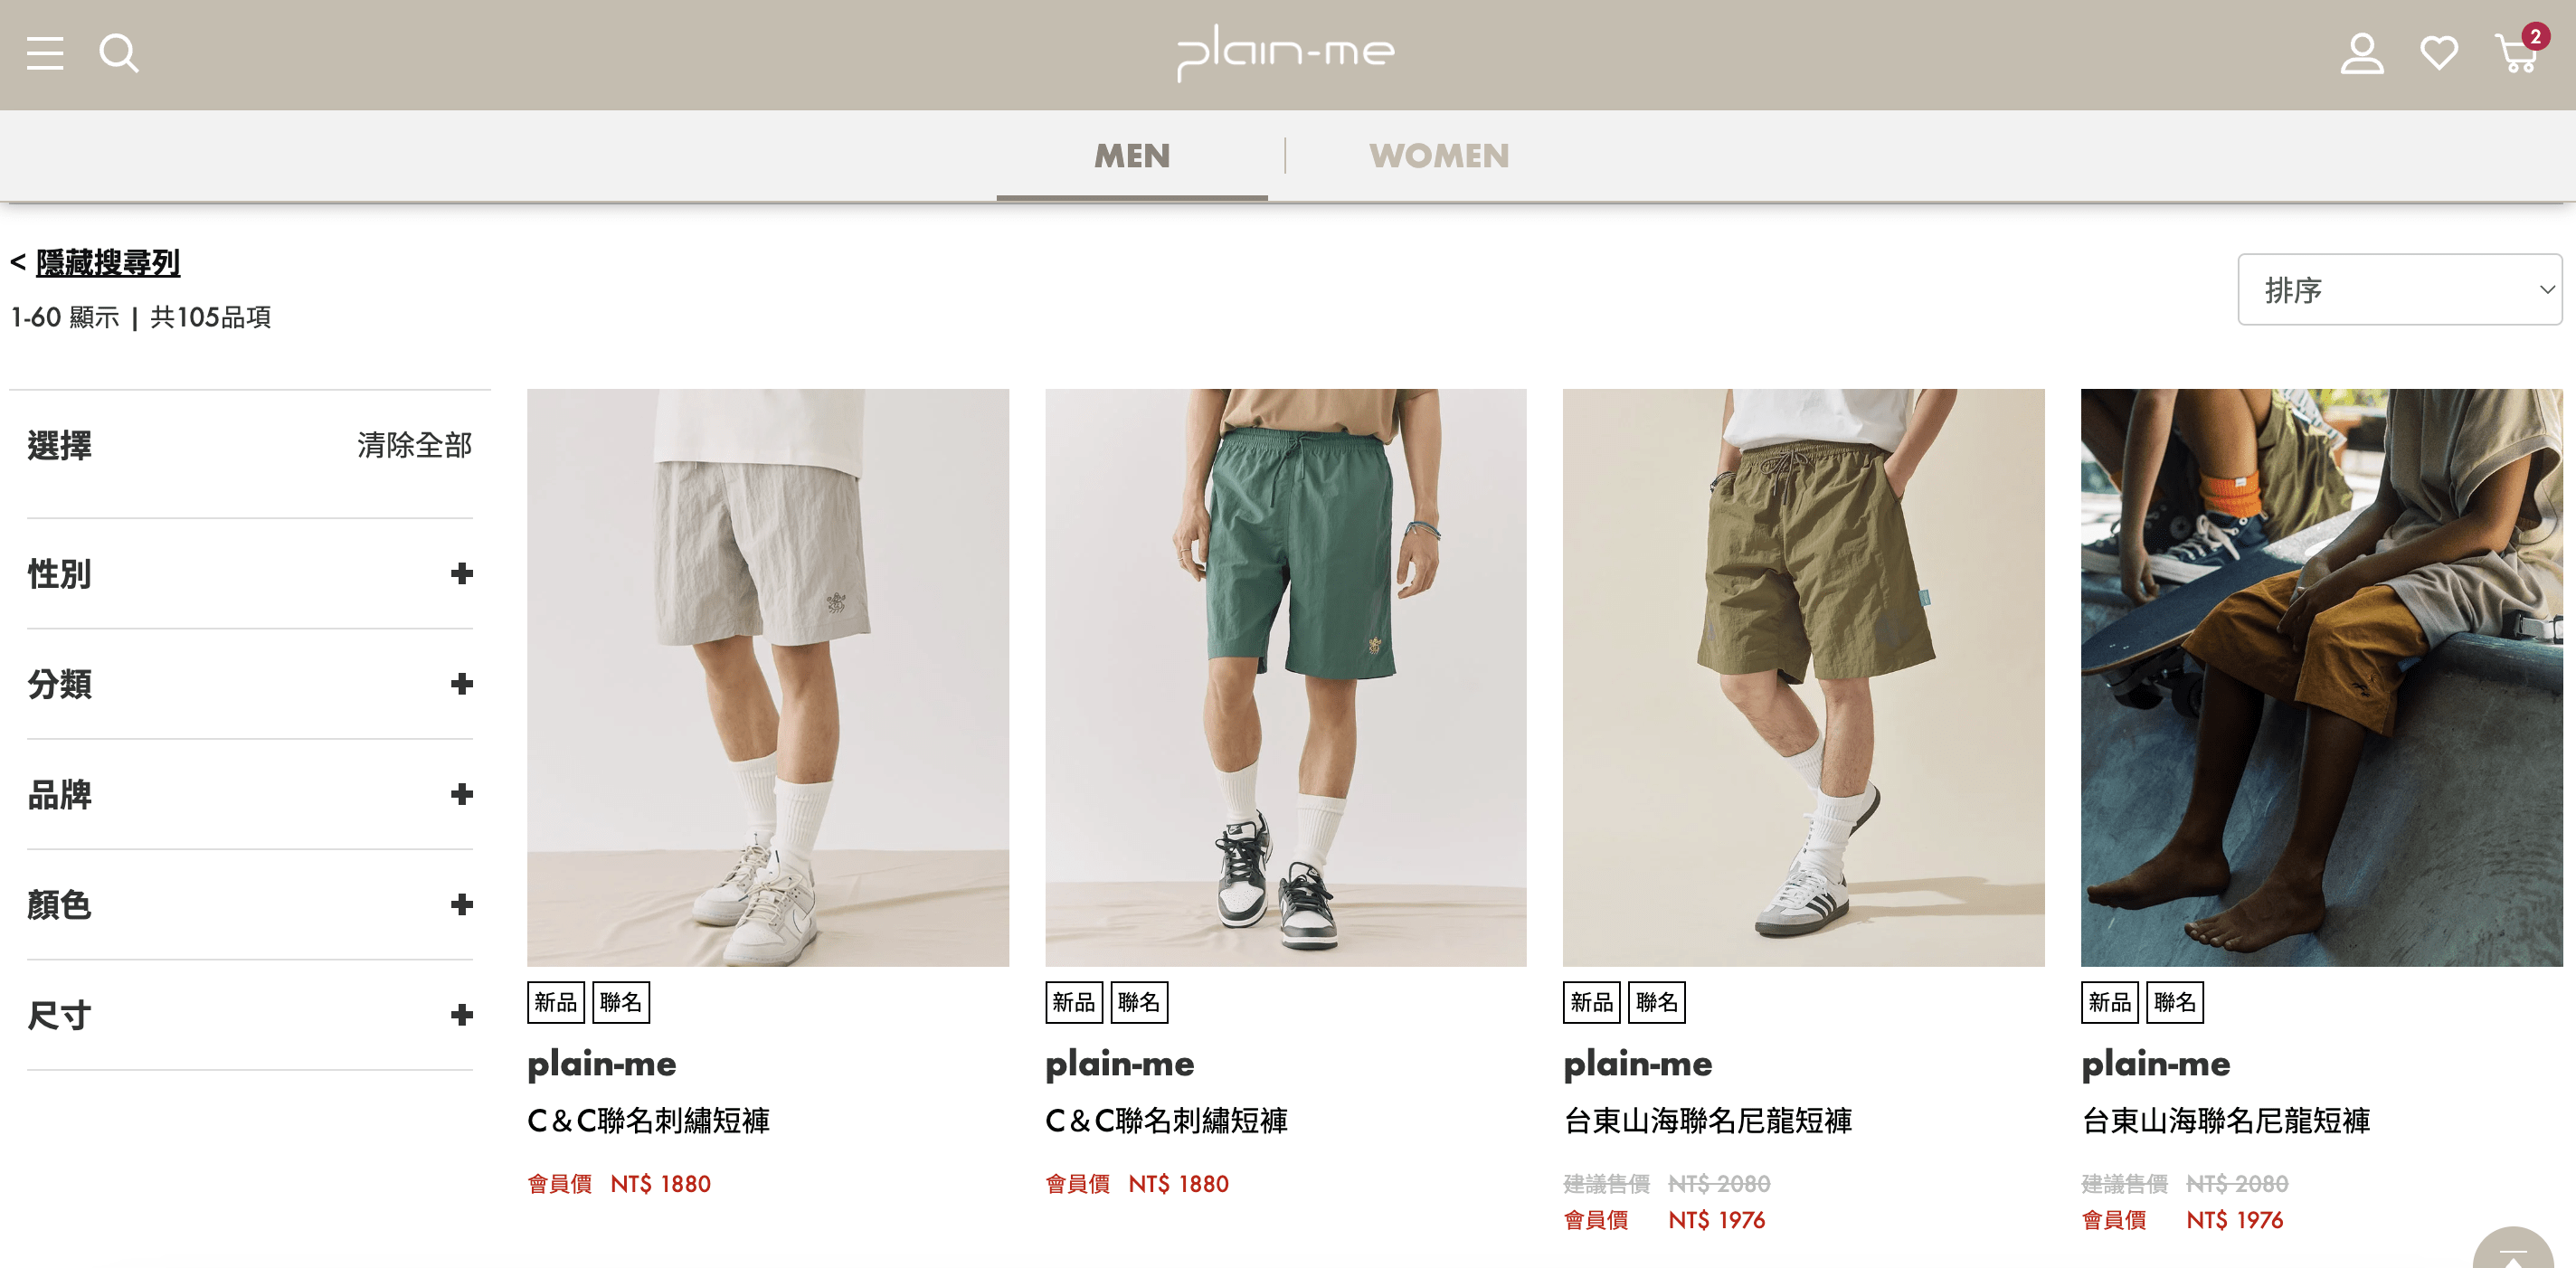
Task: Expand the 尺寸 filter plus icon
Action: 461,1015
